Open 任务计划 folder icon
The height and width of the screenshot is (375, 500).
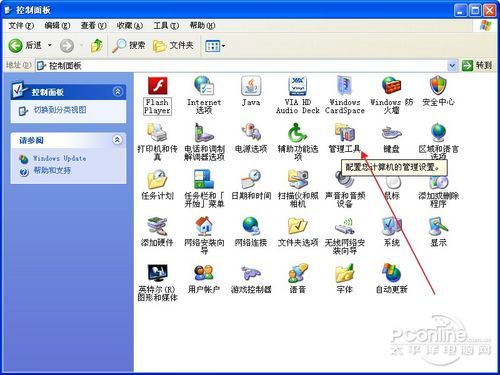click(157, 179)
